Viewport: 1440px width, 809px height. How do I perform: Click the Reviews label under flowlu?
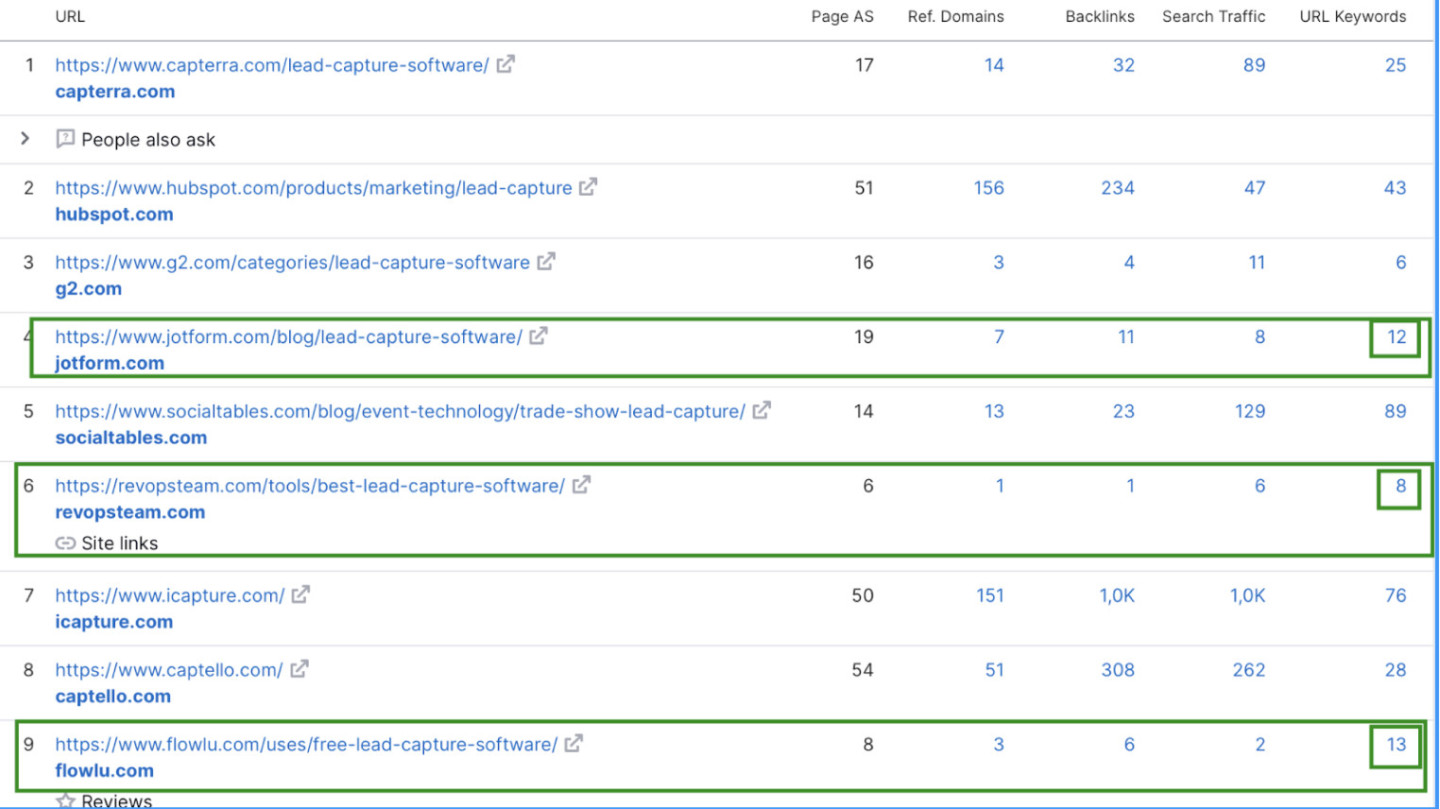pyautogui.click(x=117, y=801)
